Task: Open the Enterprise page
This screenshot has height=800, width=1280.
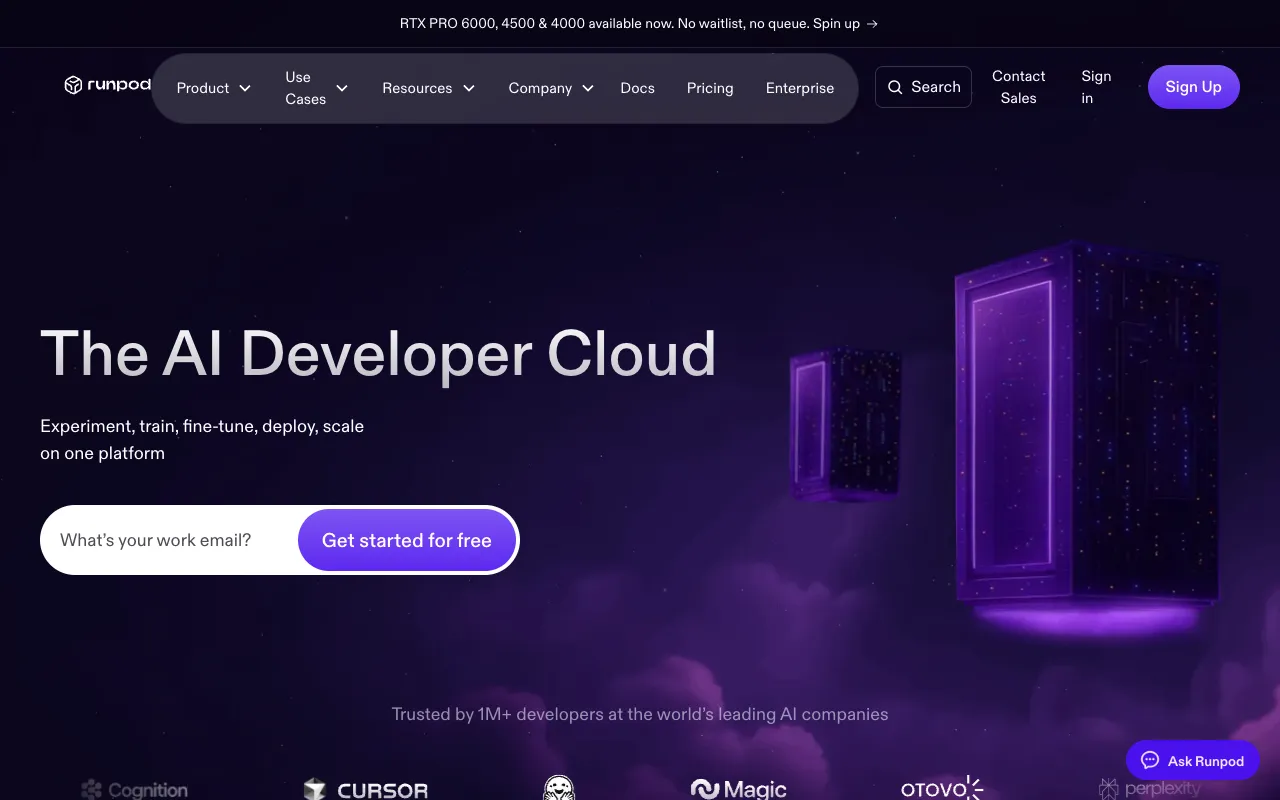Action: (800, 88)
